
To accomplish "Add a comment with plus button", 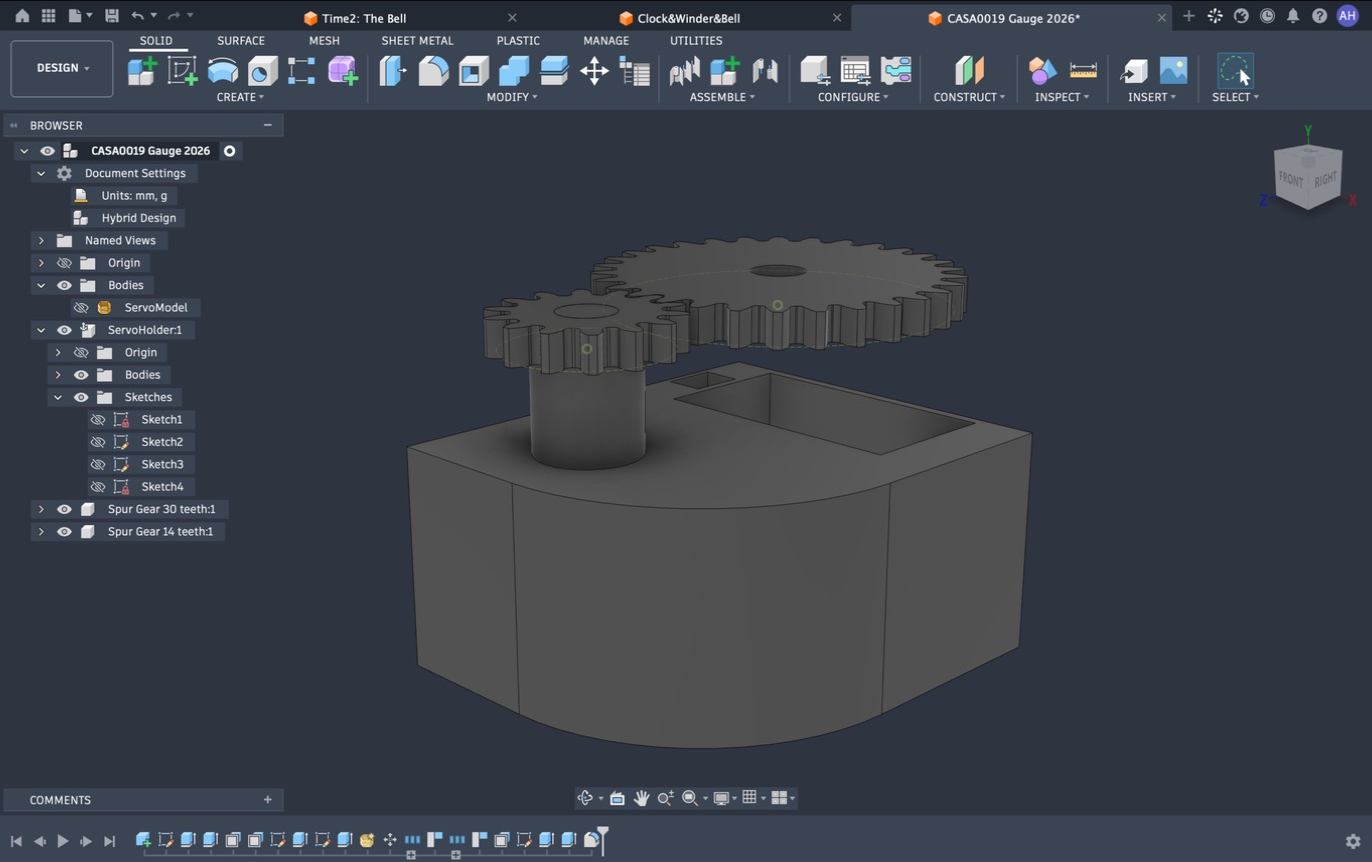I will 267,800.
